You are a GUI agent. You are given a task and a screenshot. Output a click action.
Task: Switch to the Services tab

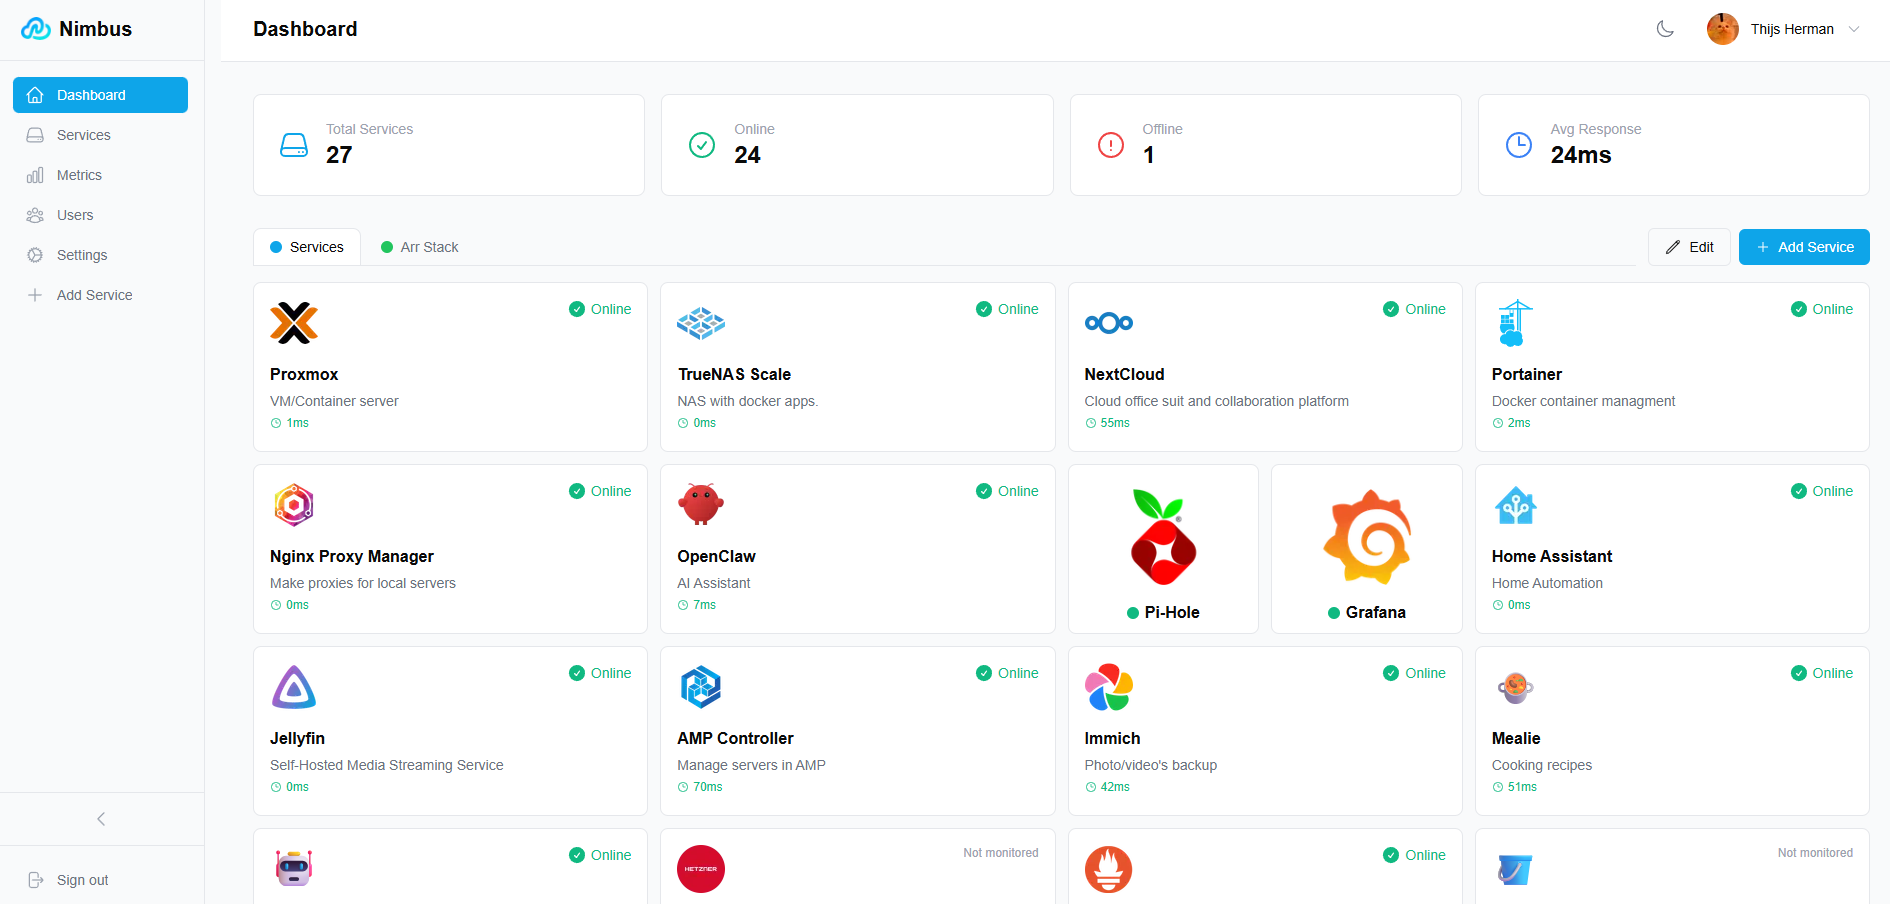[x=307, y=247]
